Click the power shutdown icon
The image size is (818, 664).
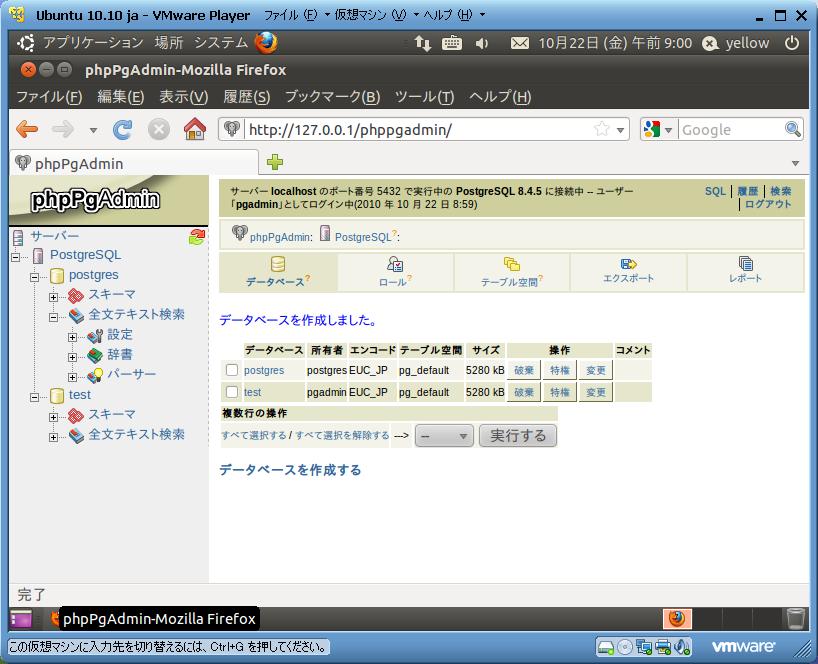[x=792, y=43]
